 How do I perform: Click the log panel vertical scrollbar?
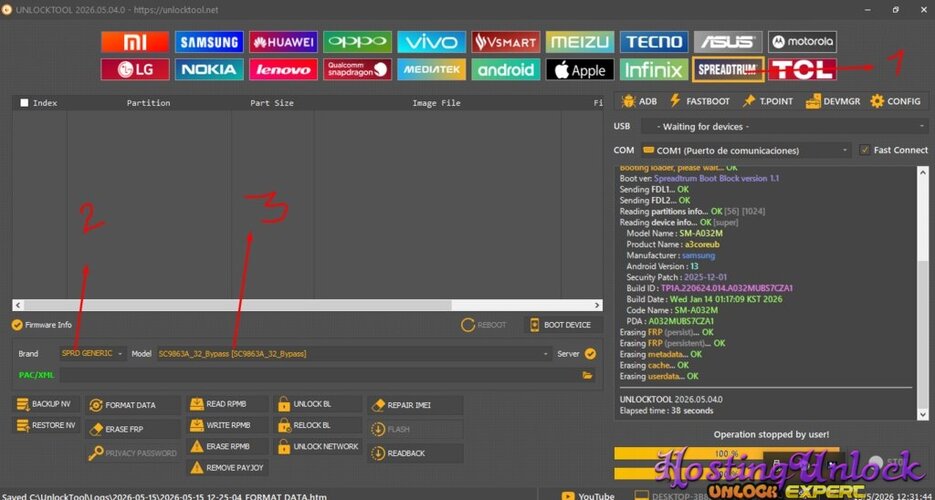click(x=923, y=293)
